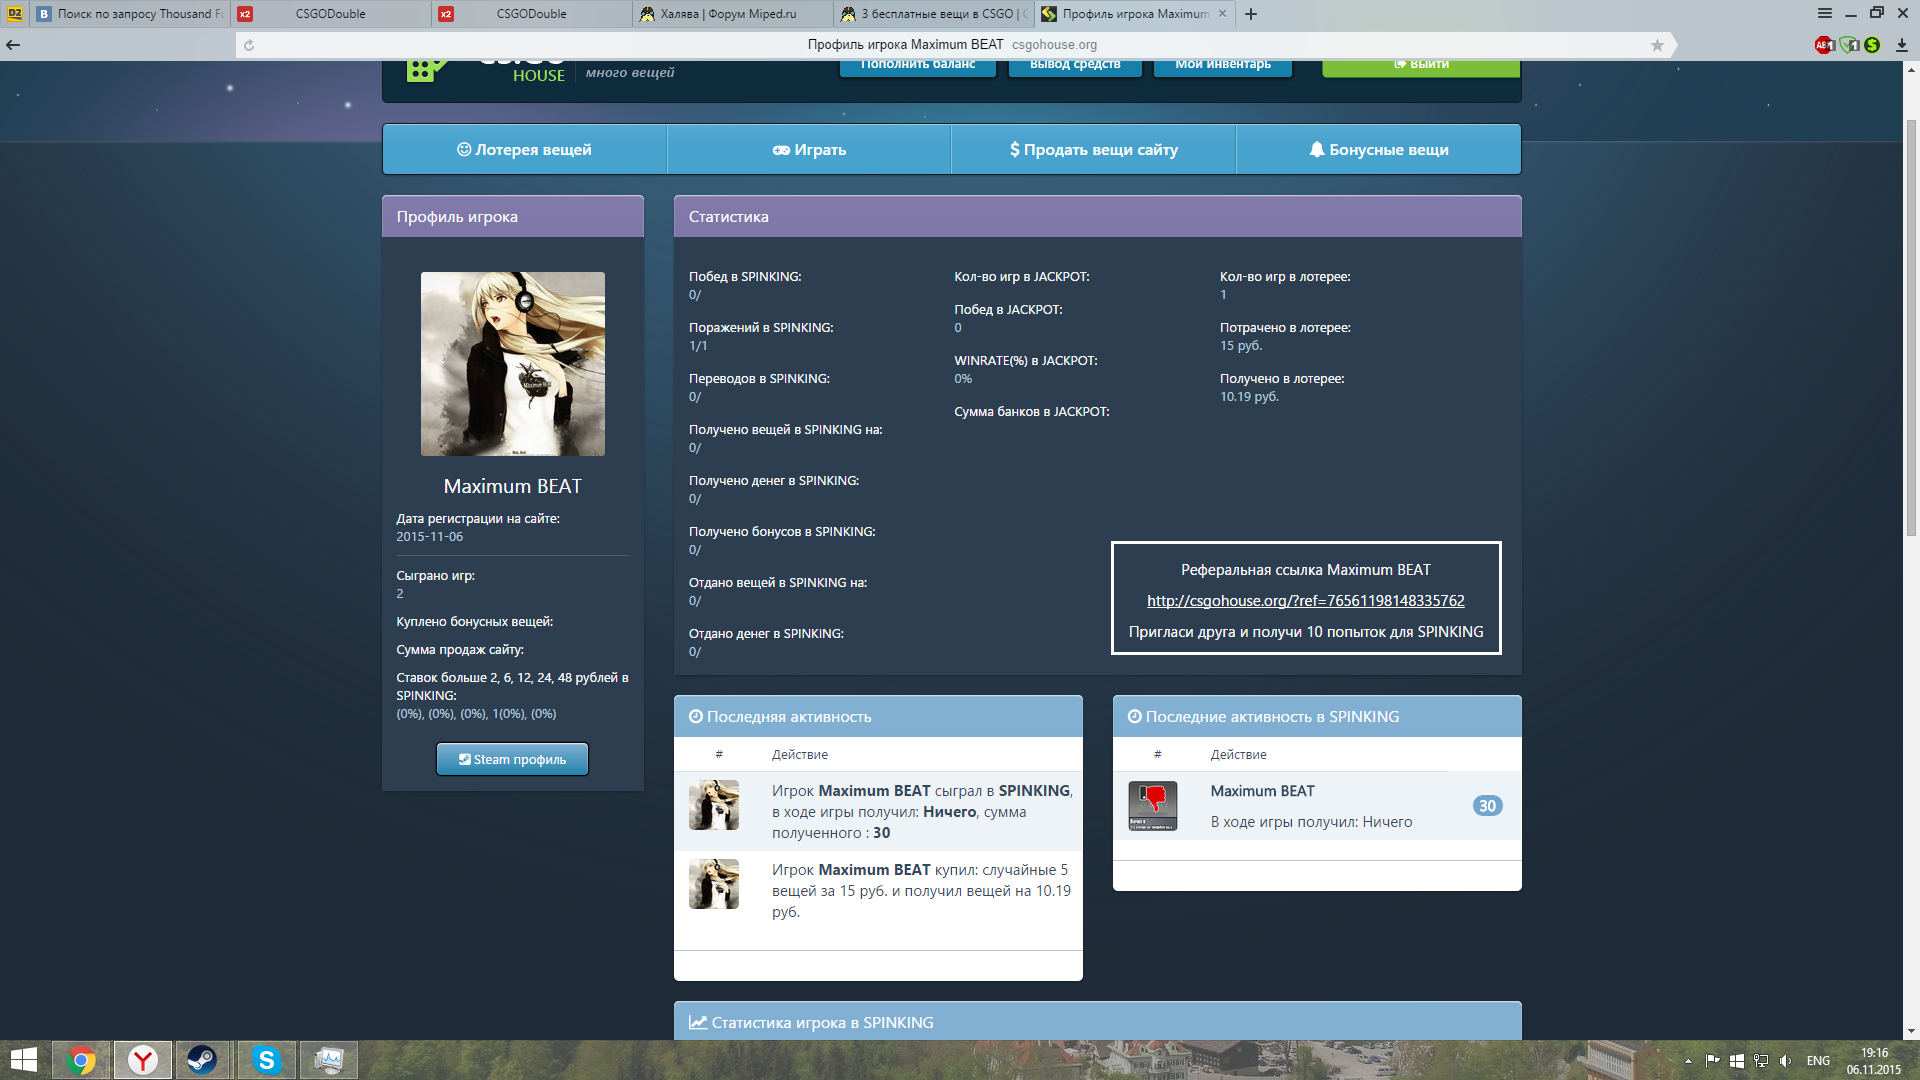Switch to the Халява | Форум Miped.ru tab
This screenshot has height=1080, width=1920.
(x=732, y=14)
